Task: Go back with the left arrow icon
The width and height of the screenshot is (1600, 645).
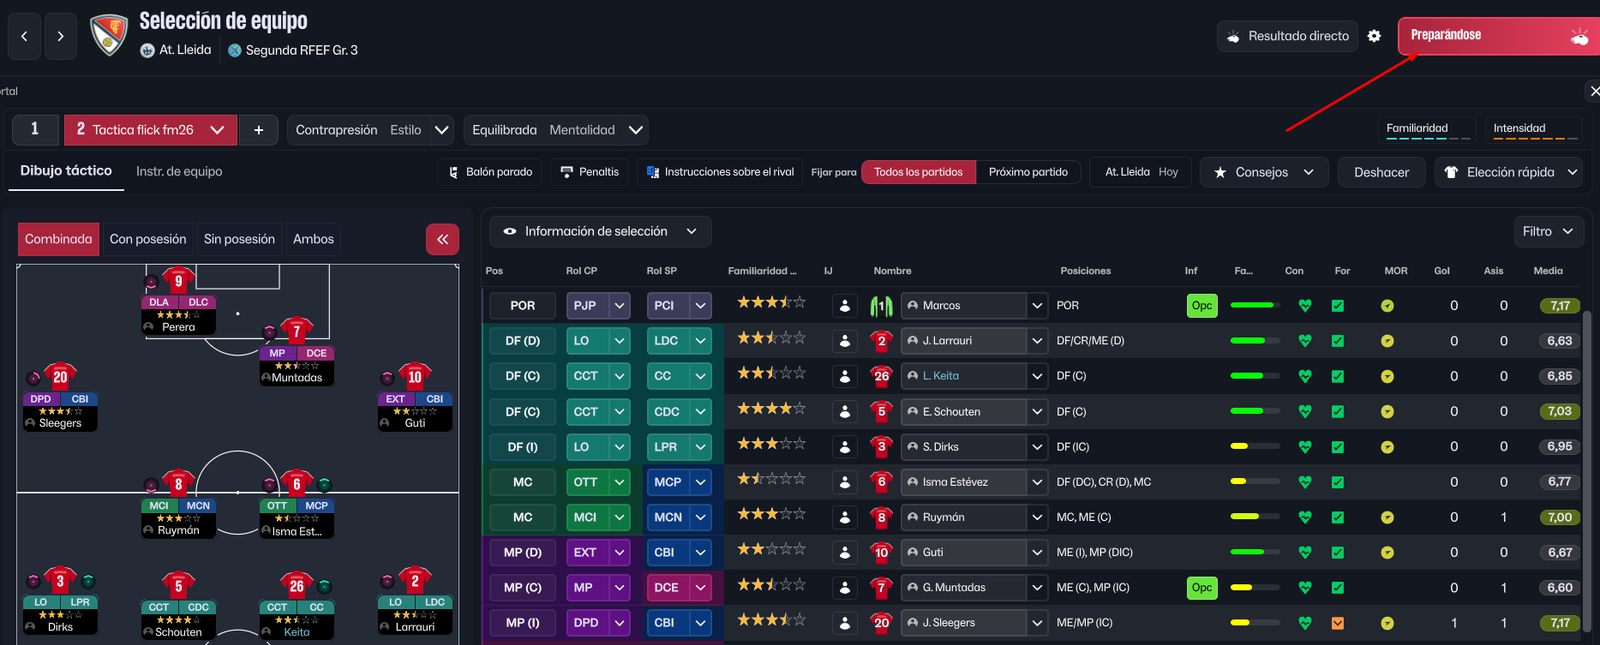Action: coord(24,36)
